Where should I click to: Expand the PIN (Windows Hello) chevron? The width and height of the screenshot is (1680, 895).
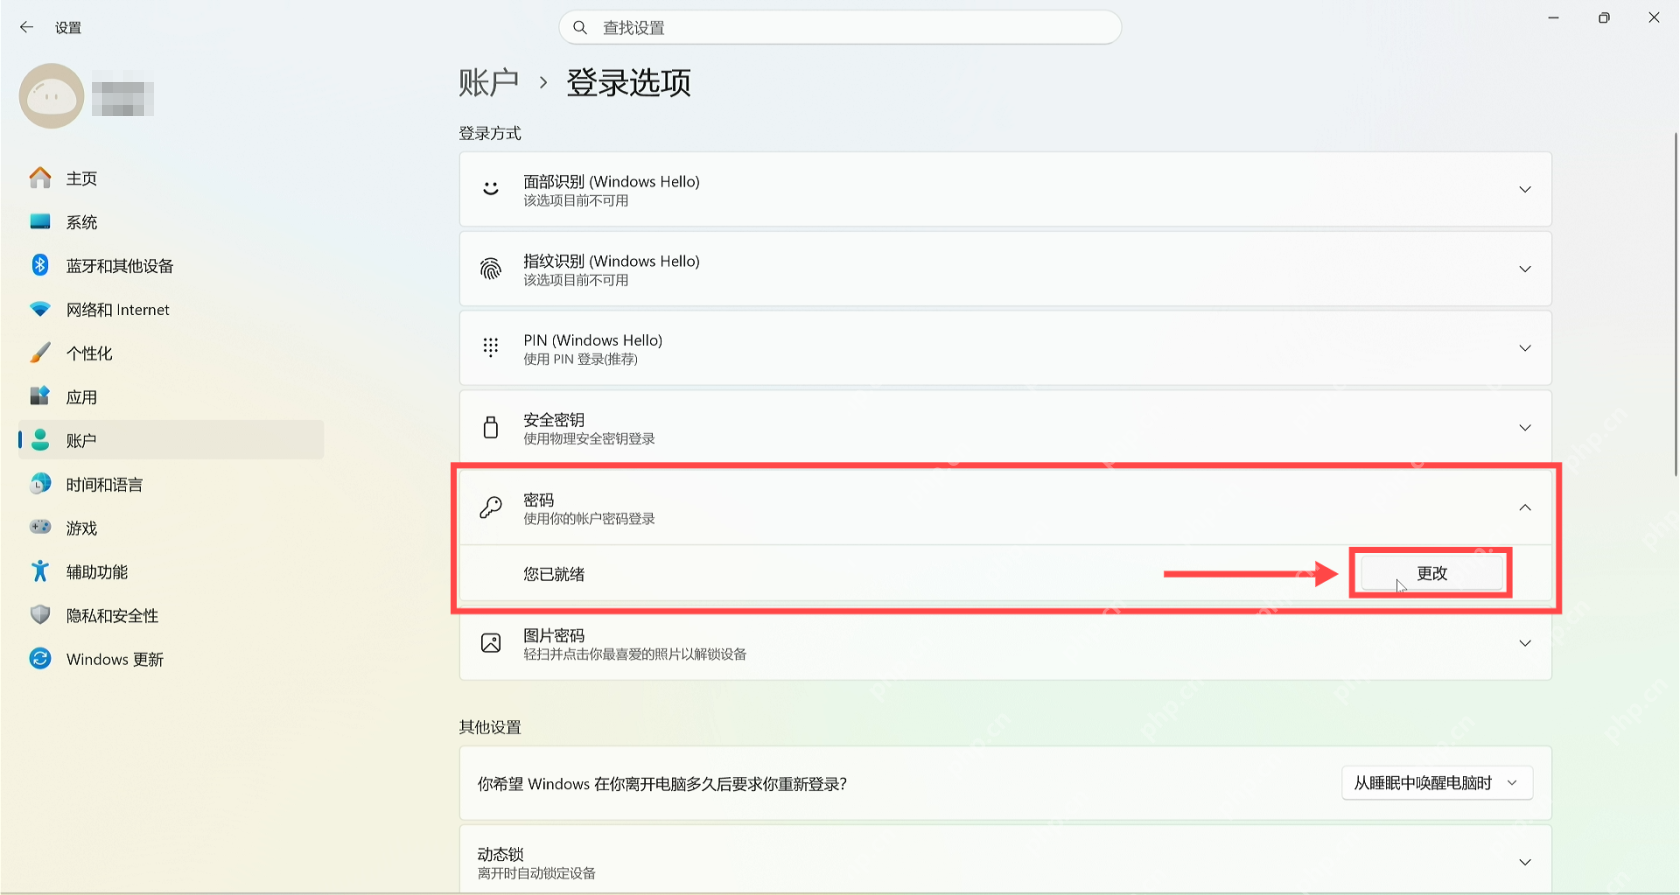pyautogui.click(x=1525, y=348)
